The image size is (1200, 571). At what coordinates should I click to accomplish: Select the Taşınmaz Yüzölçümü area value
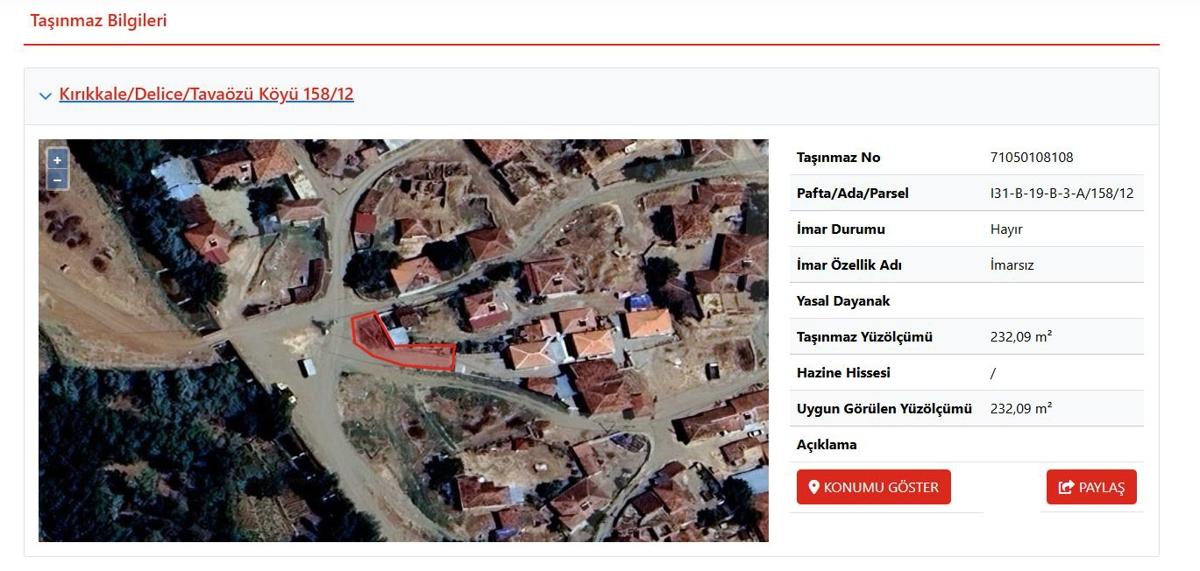pyautogui.click(x=1020, y=337)
